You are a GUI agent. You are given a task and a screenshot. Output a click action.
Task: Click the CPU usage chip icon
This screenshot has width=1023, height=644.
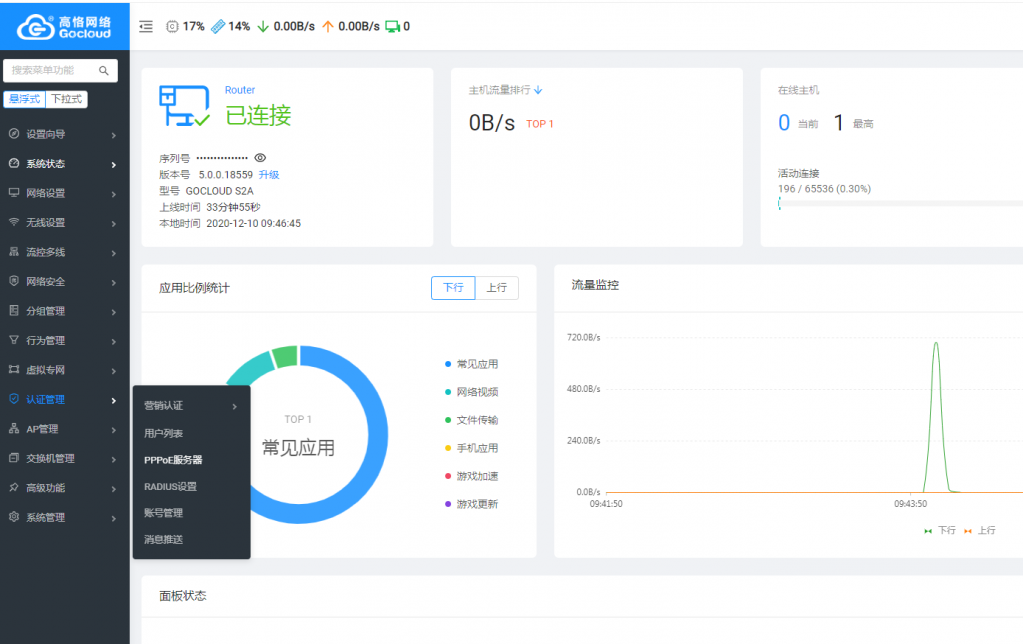172,26
